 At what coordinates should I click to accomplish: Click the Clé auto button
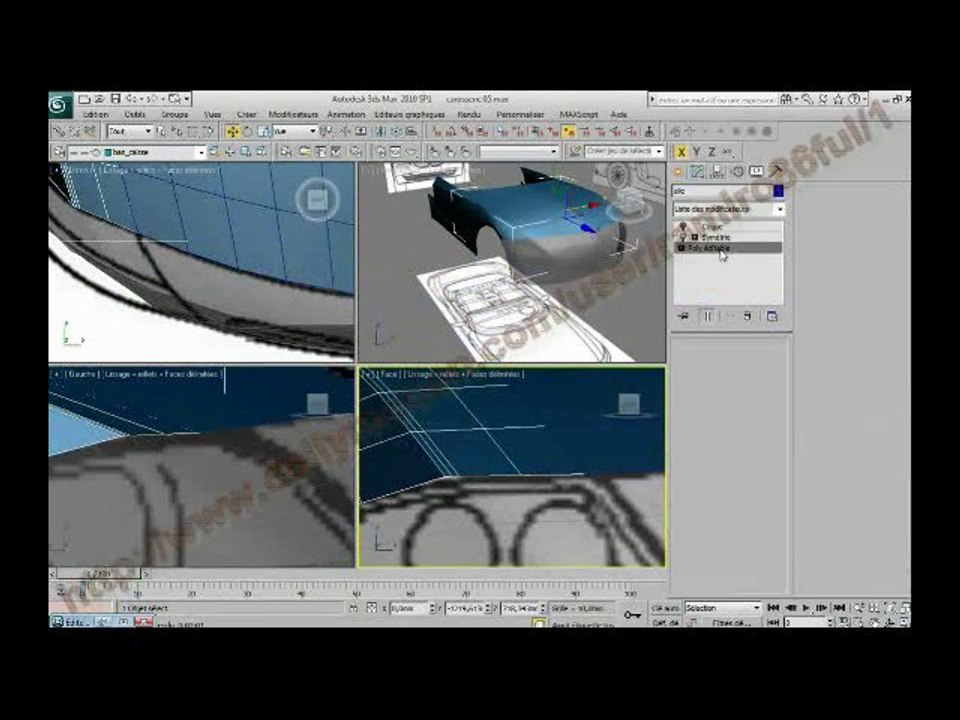point(666,608)
